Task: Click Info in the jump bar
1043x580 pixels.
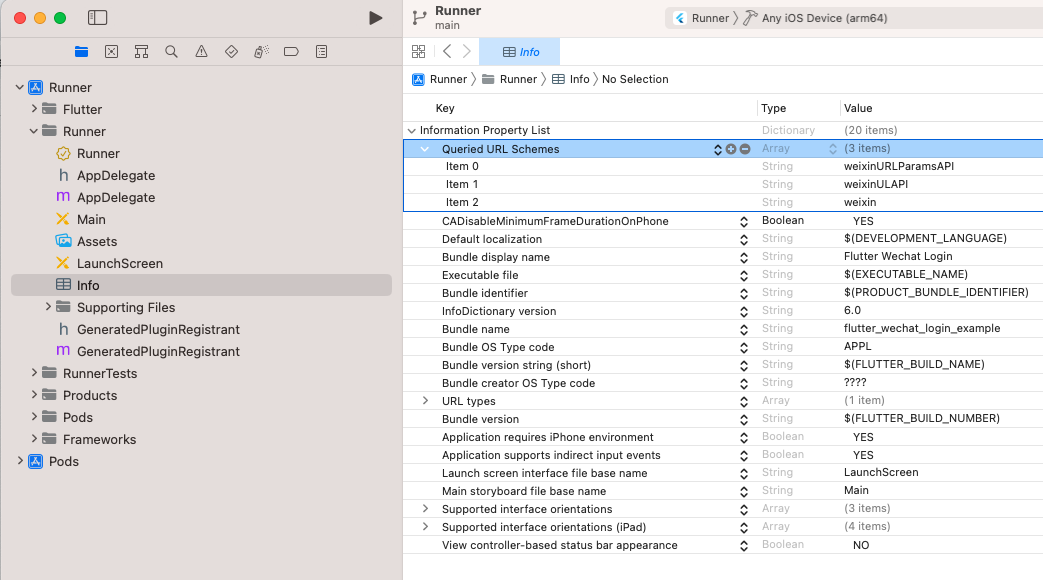Action: click(571, 79)
